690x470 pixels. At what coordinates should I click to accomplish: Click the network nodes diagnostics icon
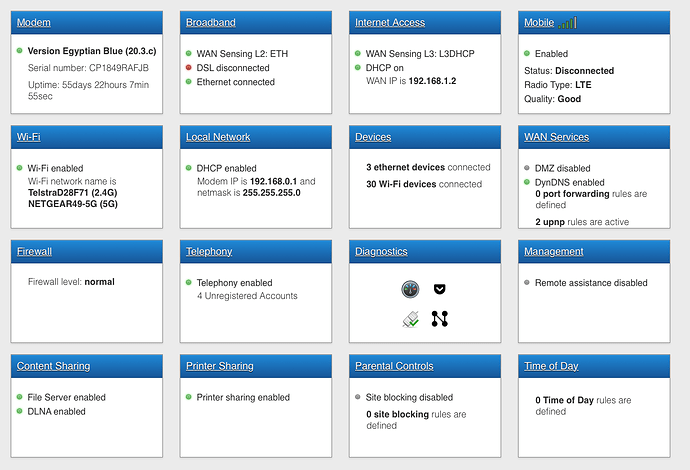tap(440, 319)
